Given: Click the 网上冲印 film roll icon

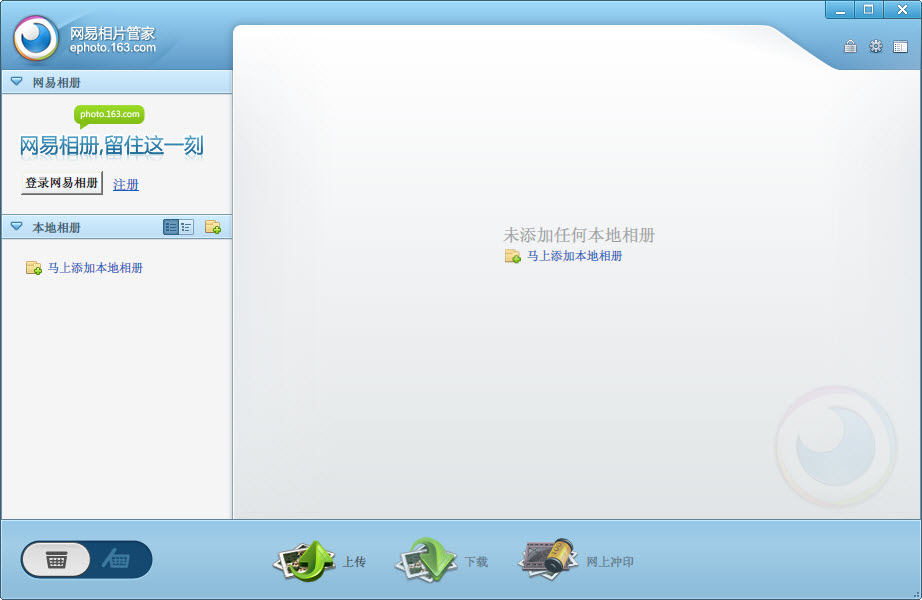Looking at the screenshot, I should click(x=547, y=559).
